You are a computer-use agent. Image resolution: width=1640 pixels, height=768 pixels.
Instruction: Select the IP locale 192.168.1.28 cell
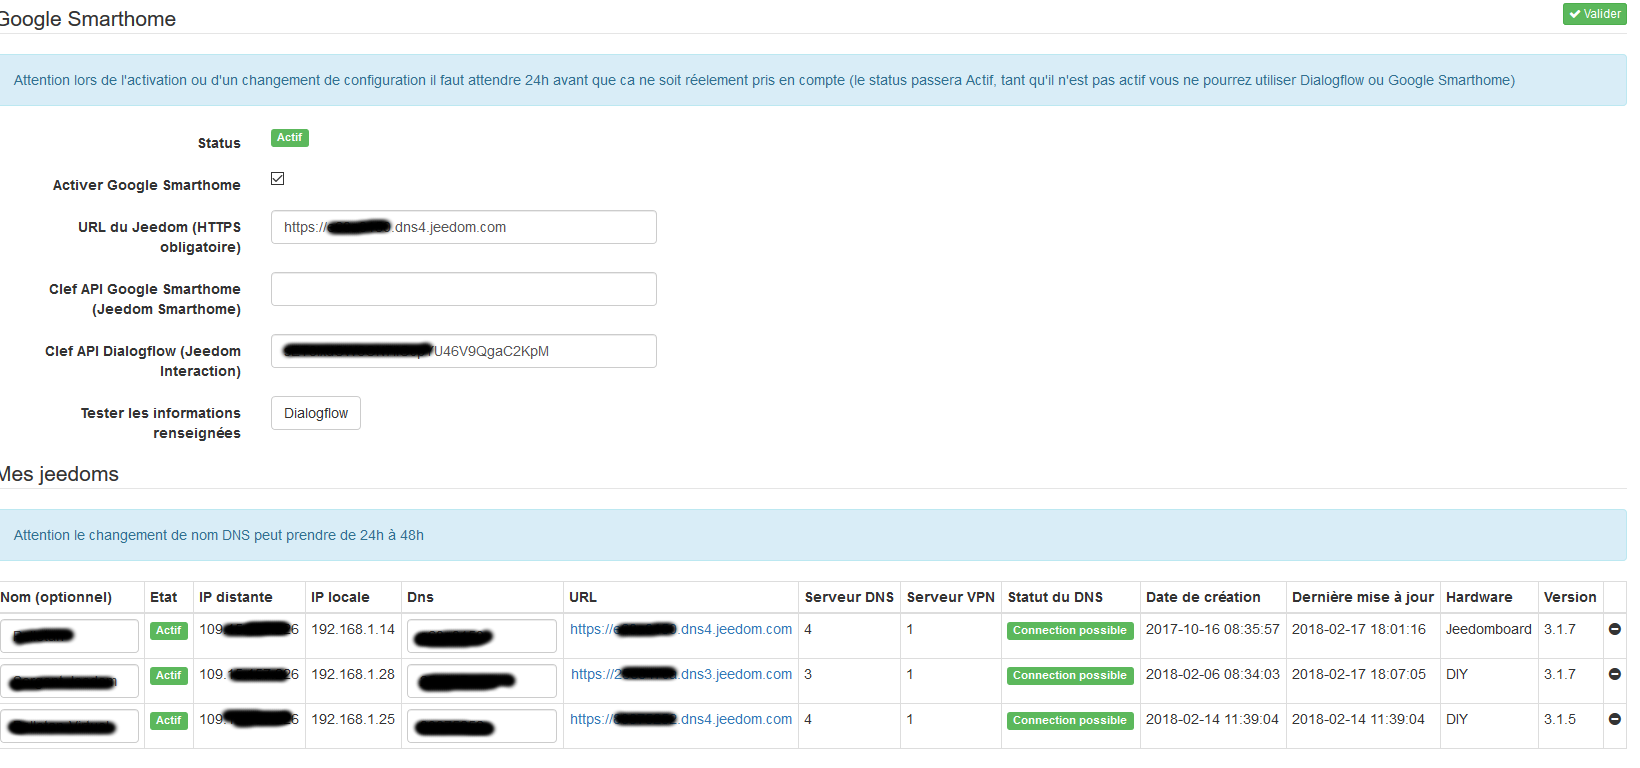tap(353, 674)
